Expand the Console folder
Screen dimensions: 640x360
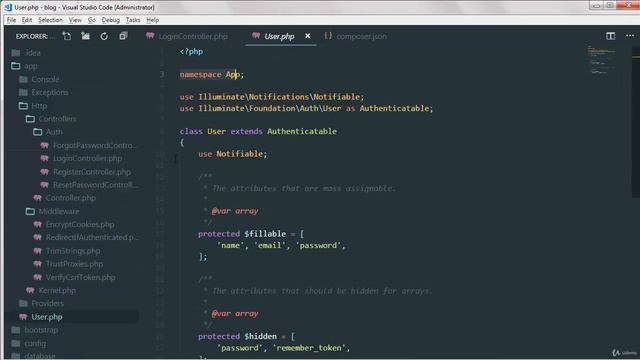[x=39, y=79]
